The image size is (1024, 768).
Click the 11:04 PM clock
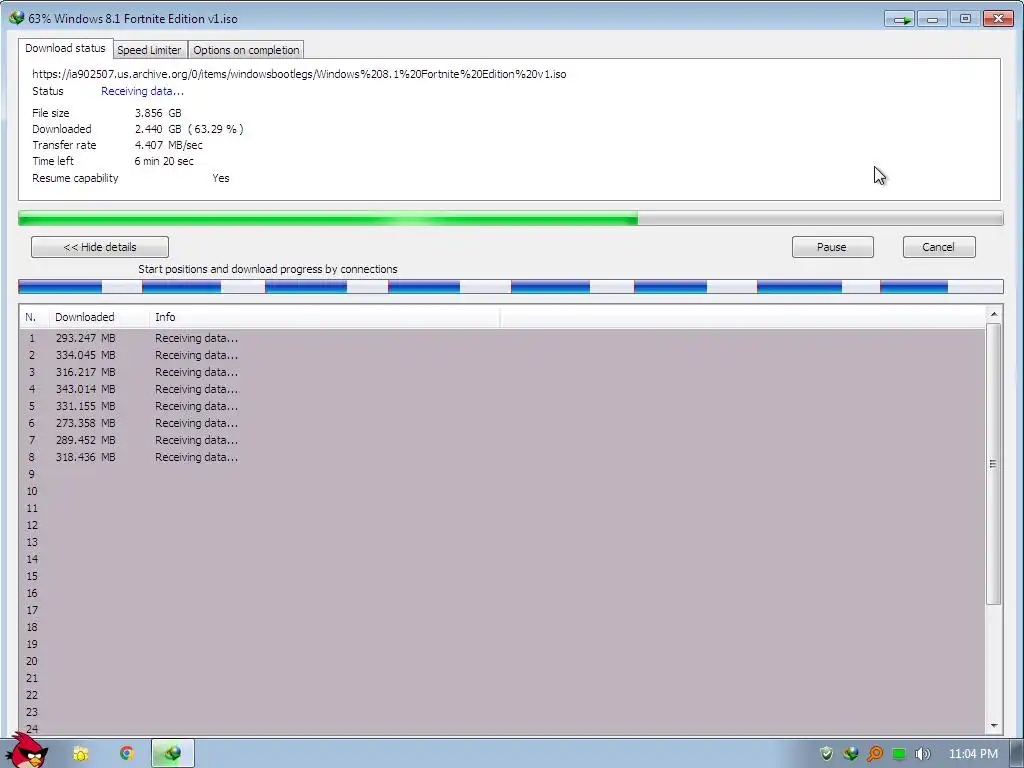(x=973, y=754)
